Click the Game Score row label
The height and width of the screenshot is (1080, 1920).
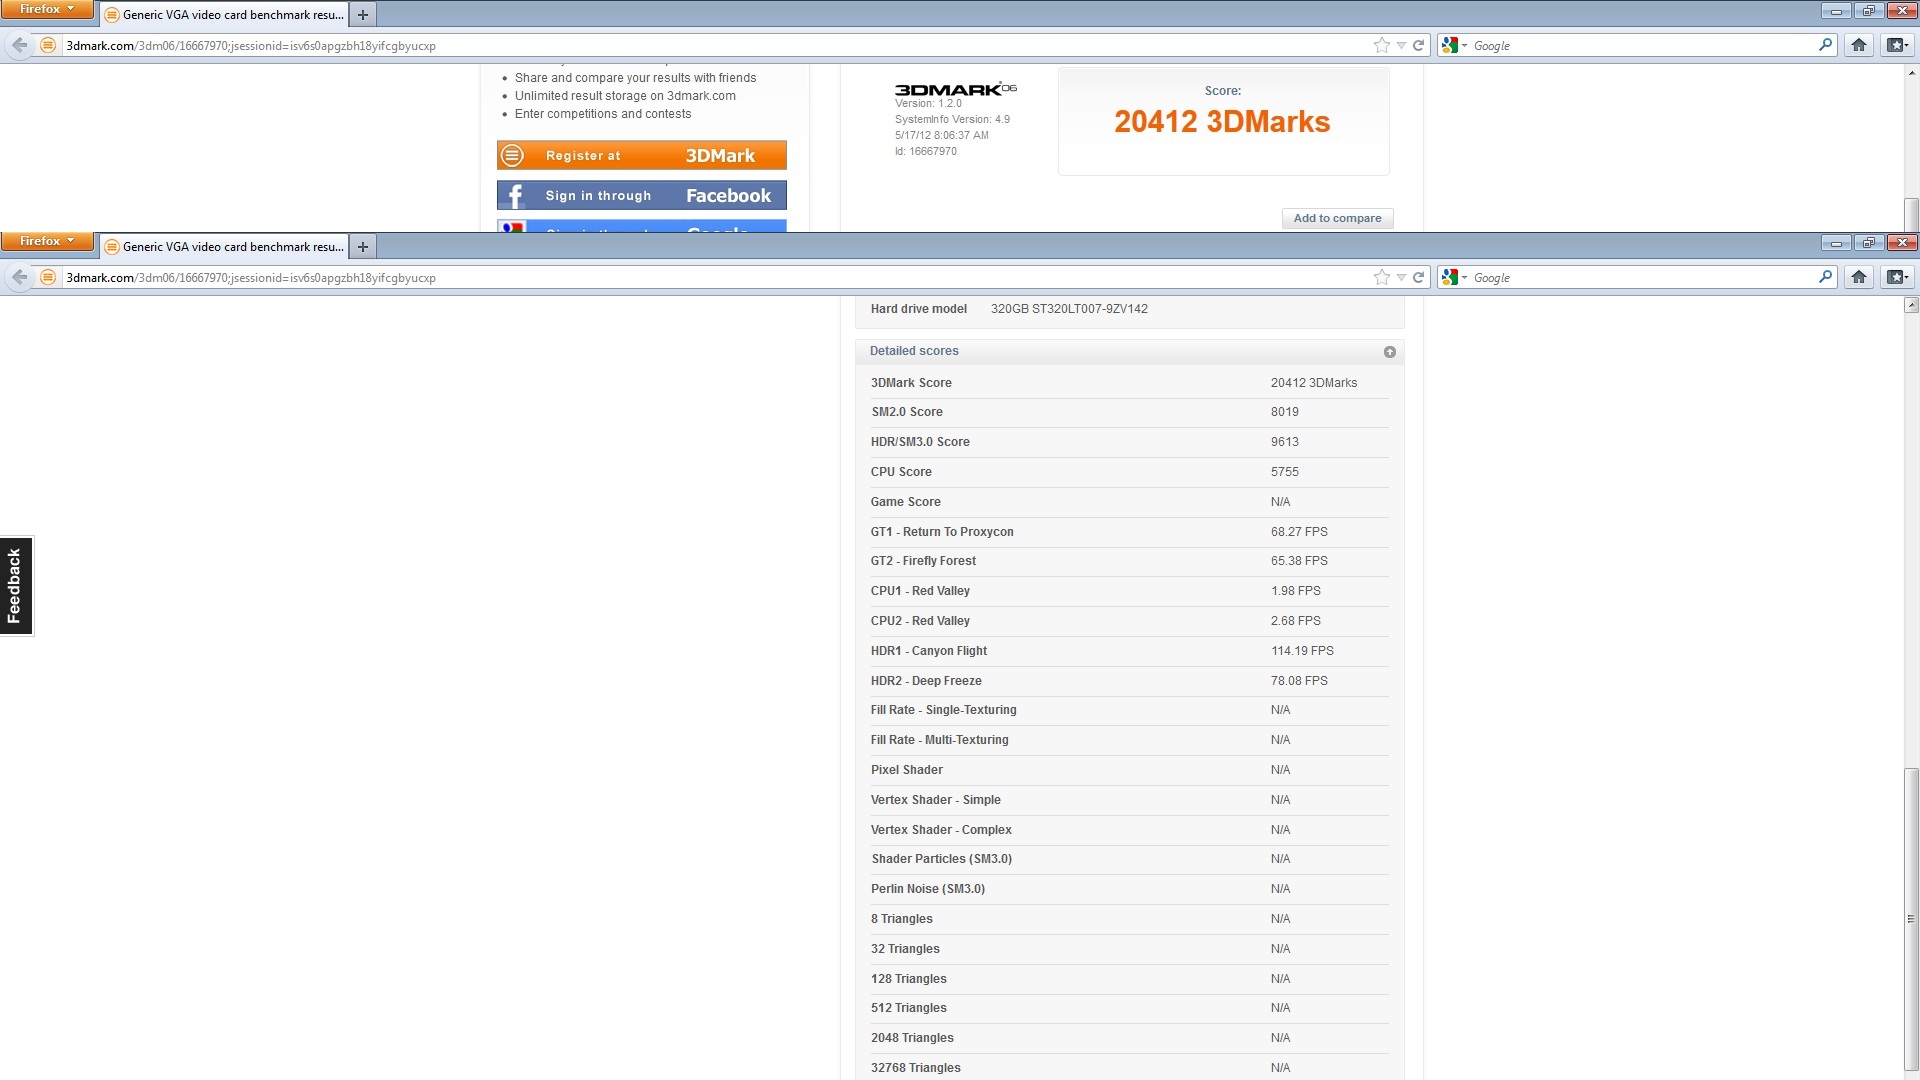pos(905,502)
